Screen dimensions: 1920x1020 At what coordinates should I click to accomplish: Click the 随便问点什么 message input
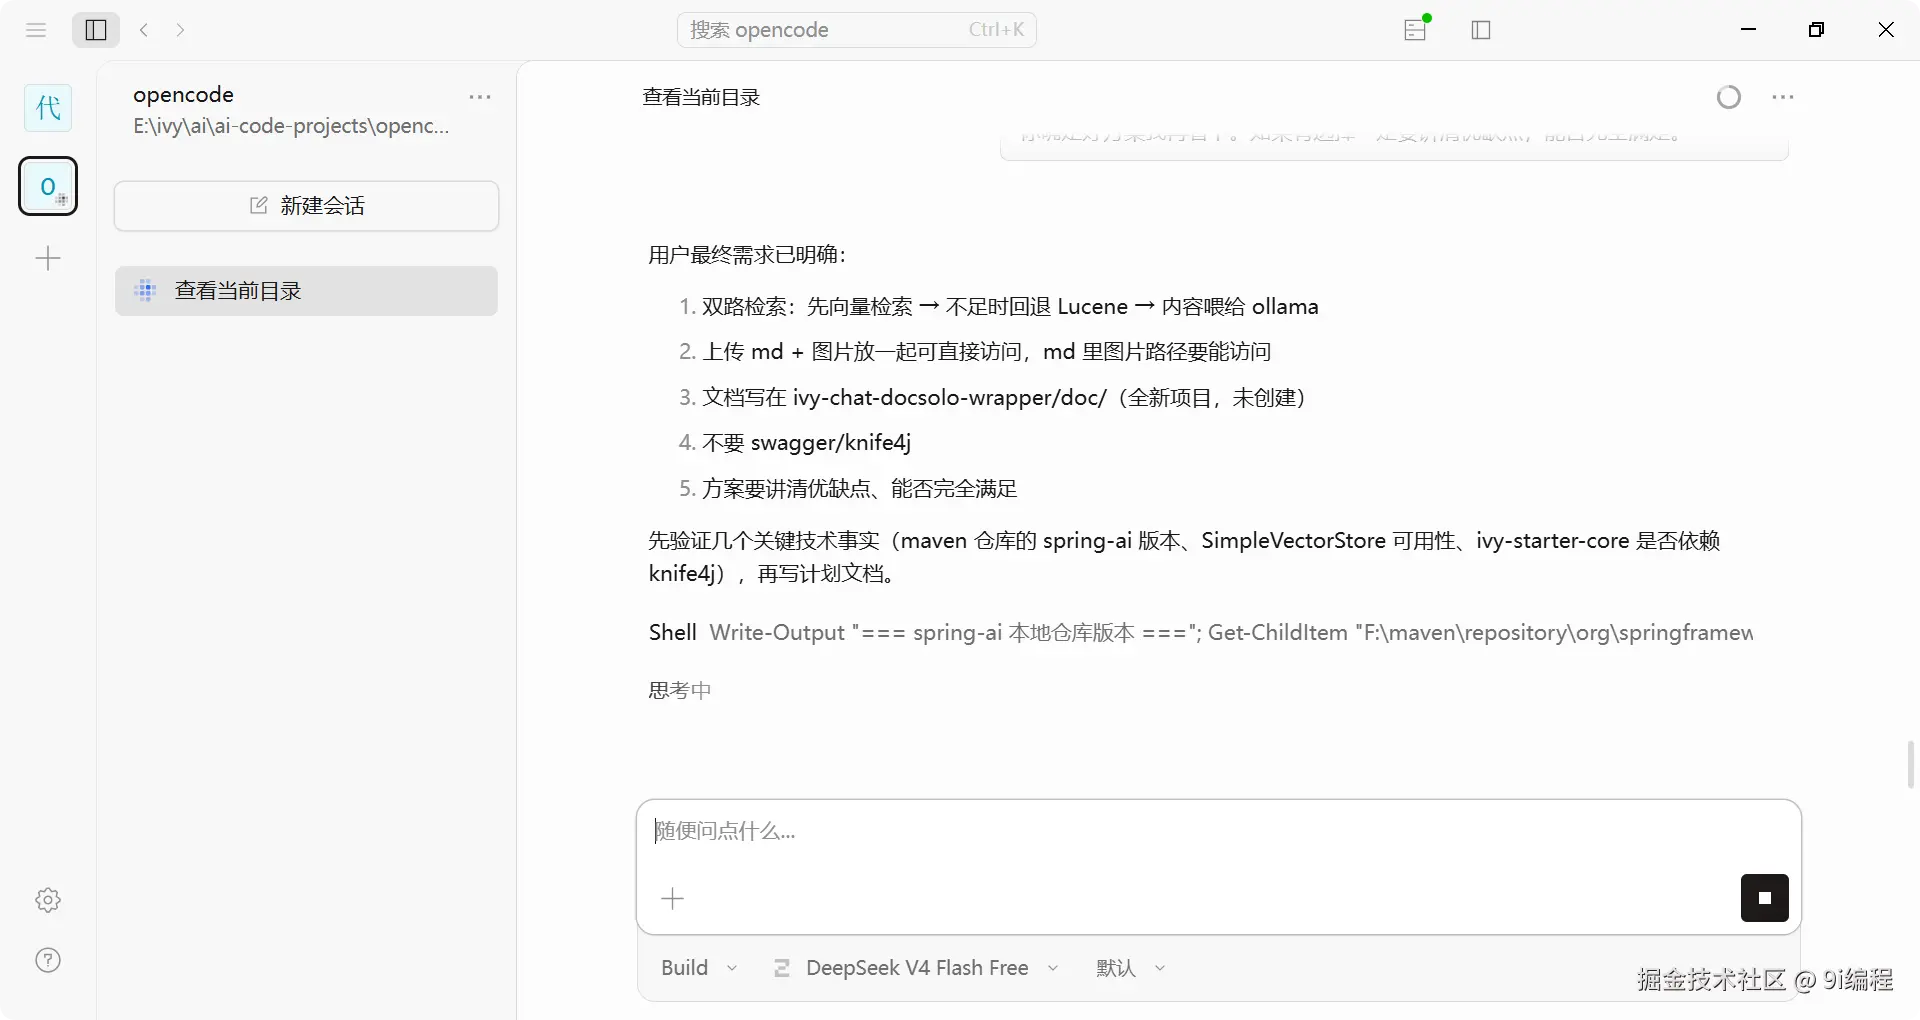click(1218, 831)
